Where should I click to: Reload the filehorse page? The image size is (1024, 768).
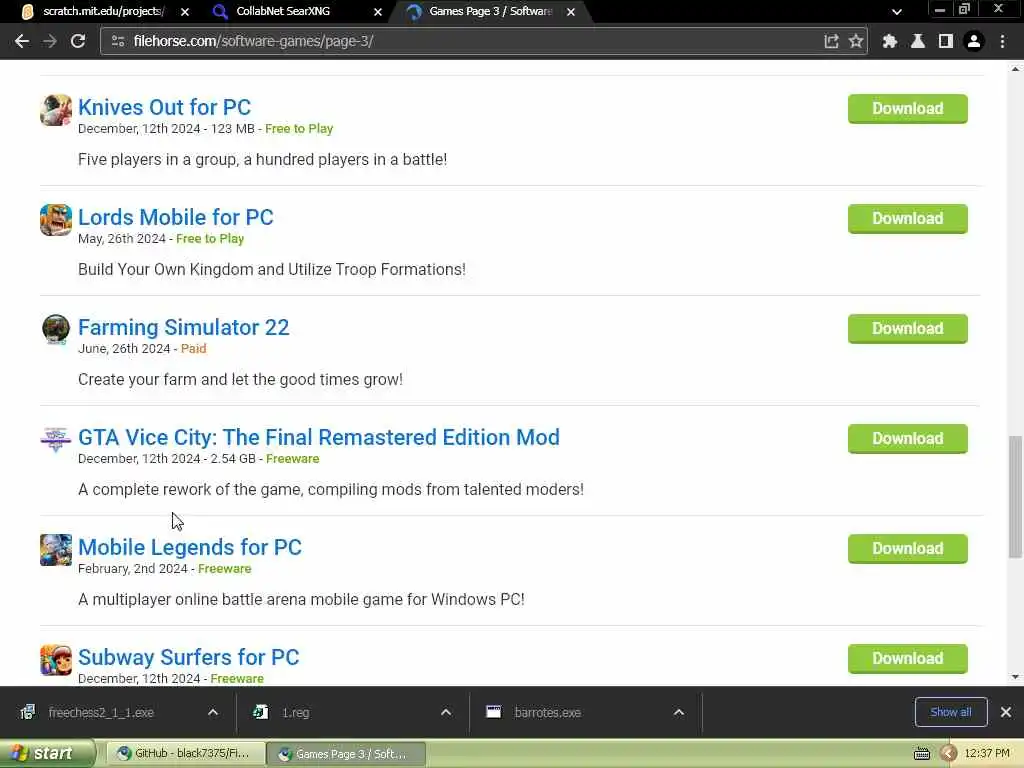[x=78, y=41]
